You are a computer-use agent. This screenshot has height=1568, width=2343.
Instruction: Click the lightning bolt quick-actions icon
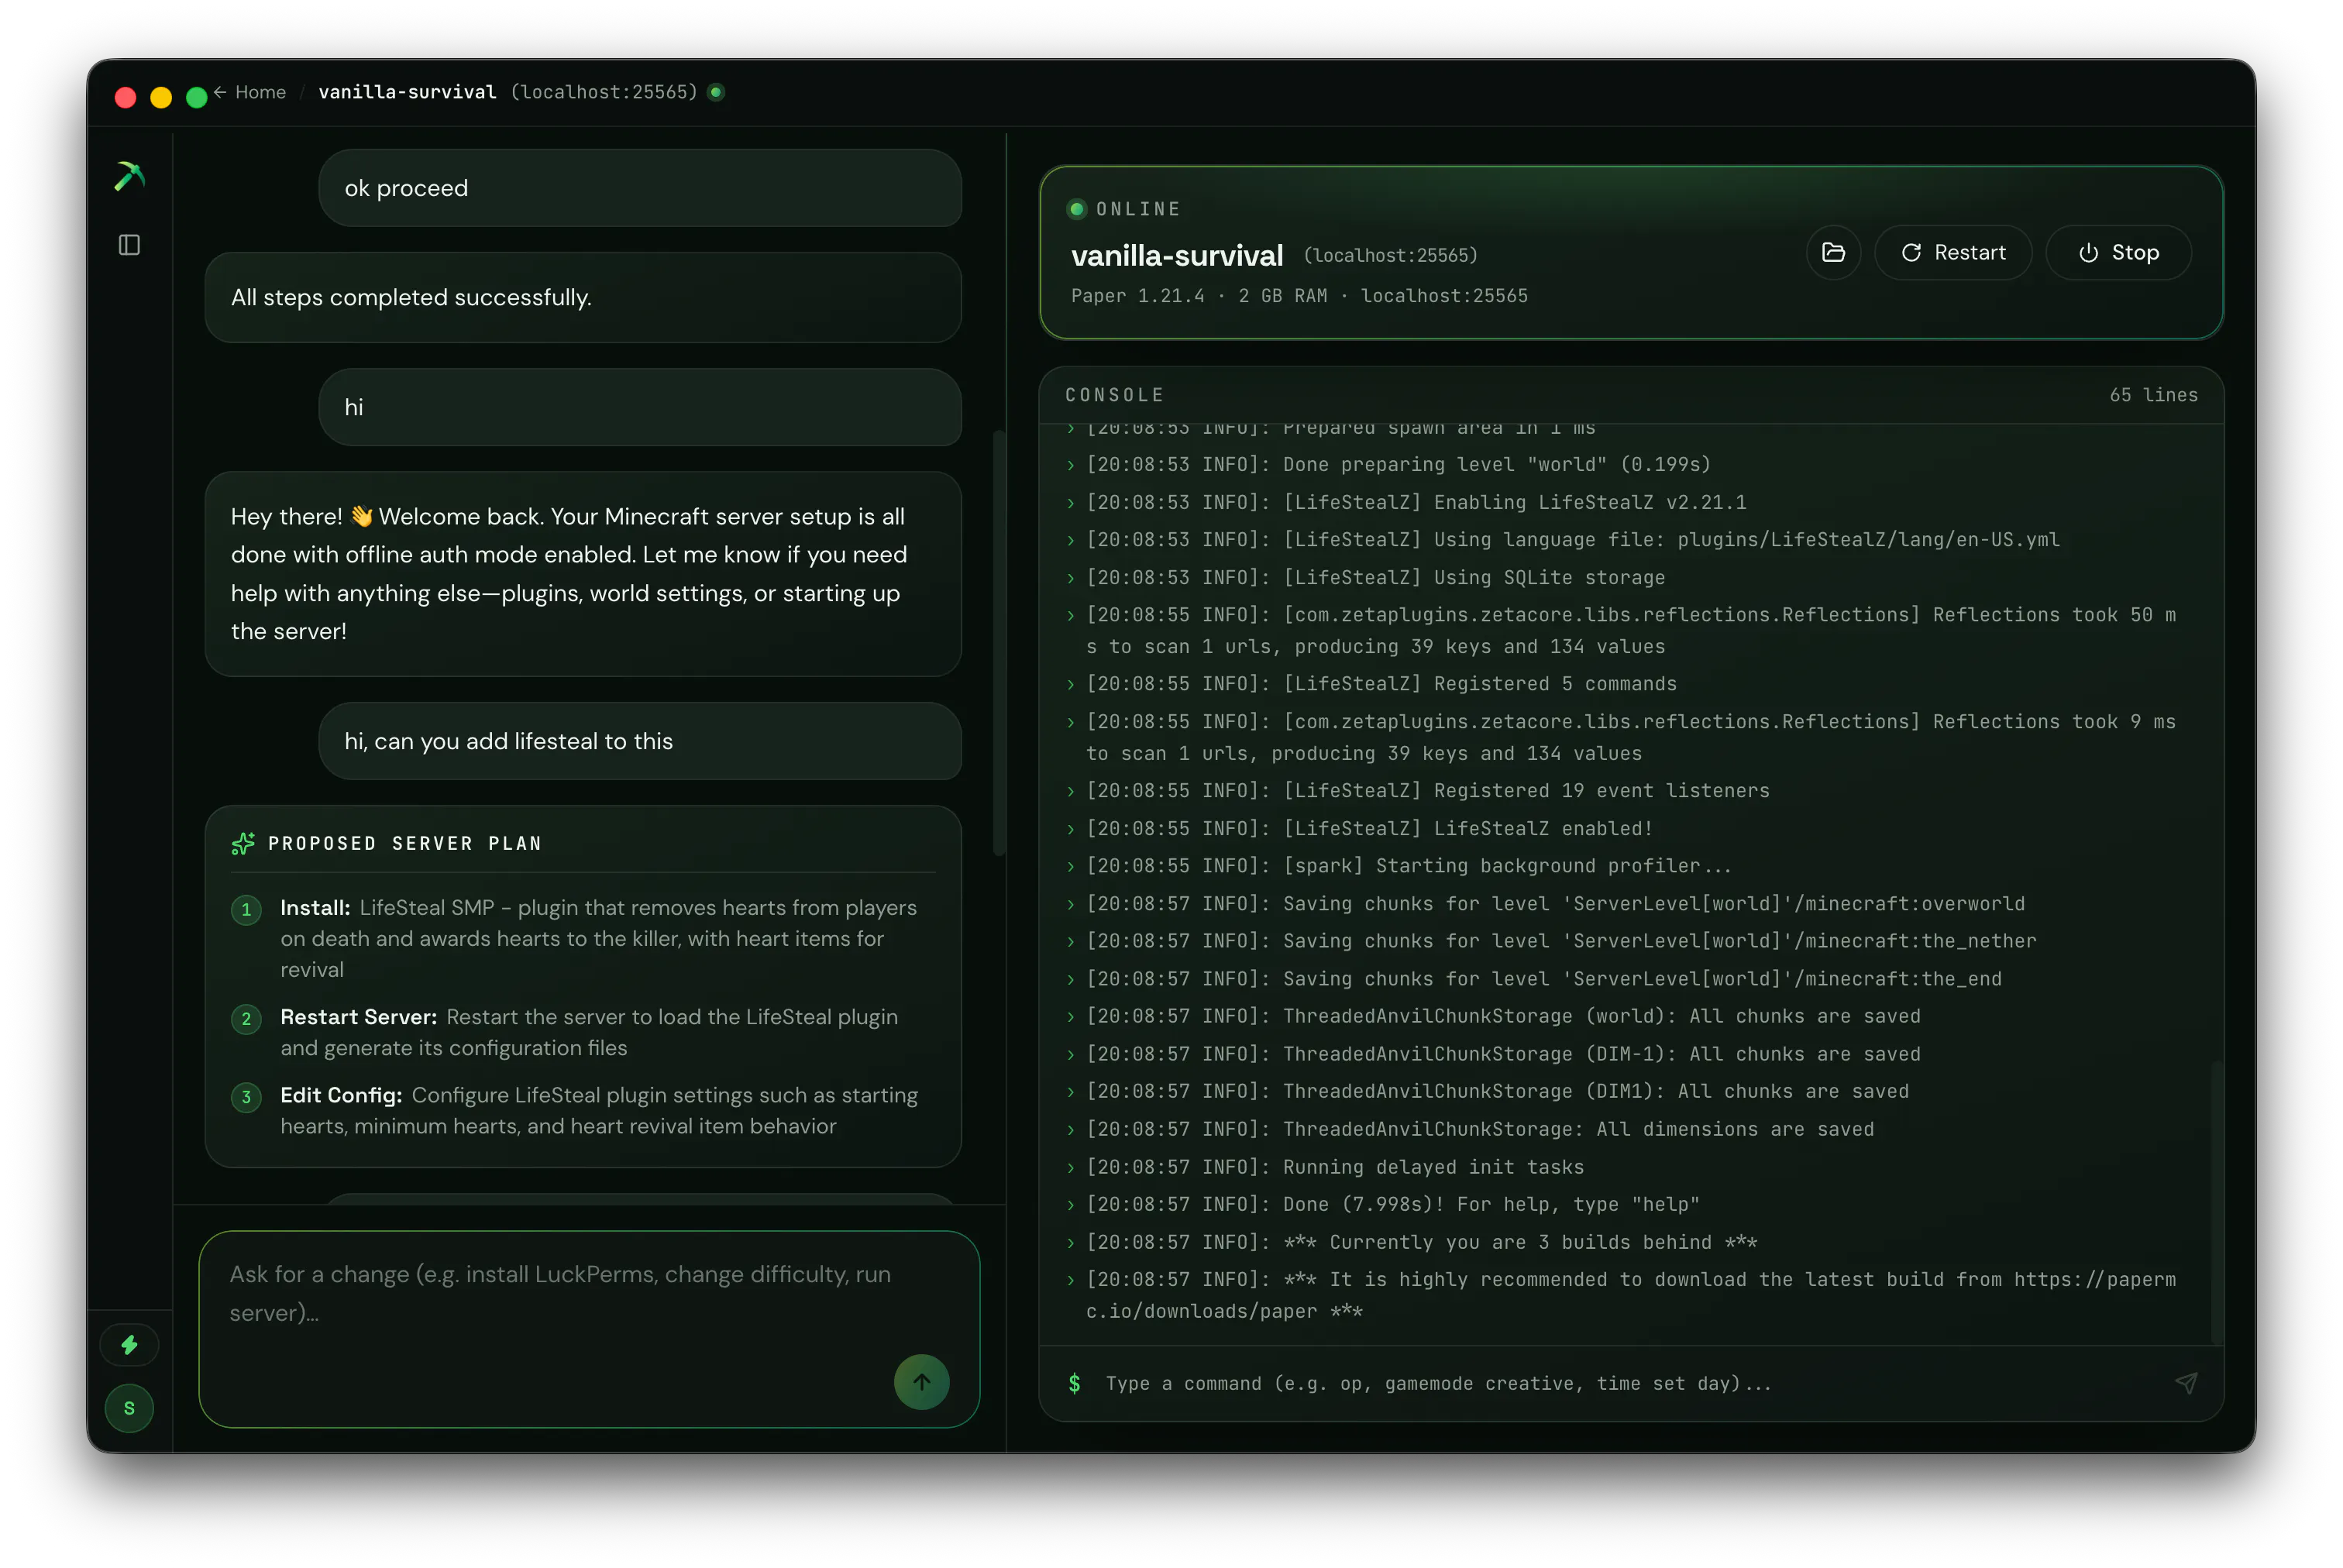pyautogui.click(x=129, y=1344)
